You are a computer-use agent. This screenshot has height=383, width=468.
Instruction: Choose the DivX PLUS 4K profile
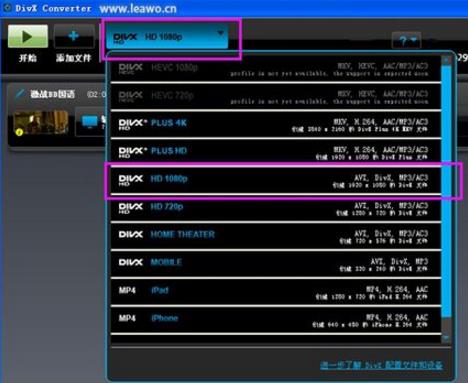(x=276, y=125)
